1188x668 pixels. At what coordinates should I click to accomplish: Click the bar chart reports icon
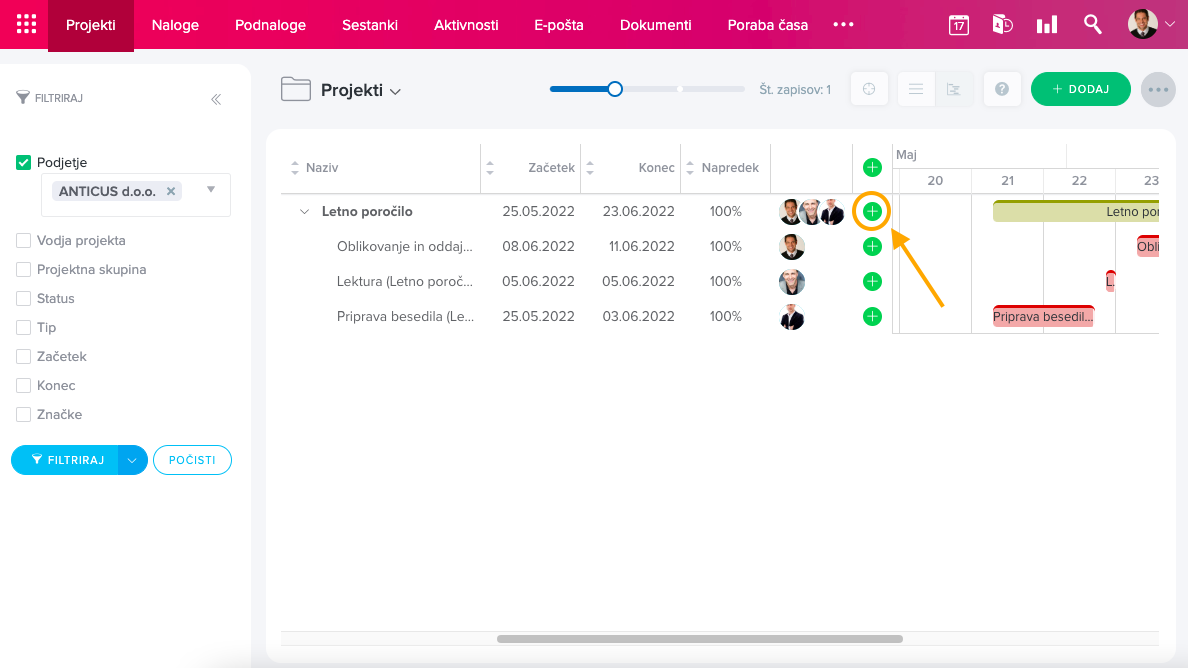tap(1047, 25)
